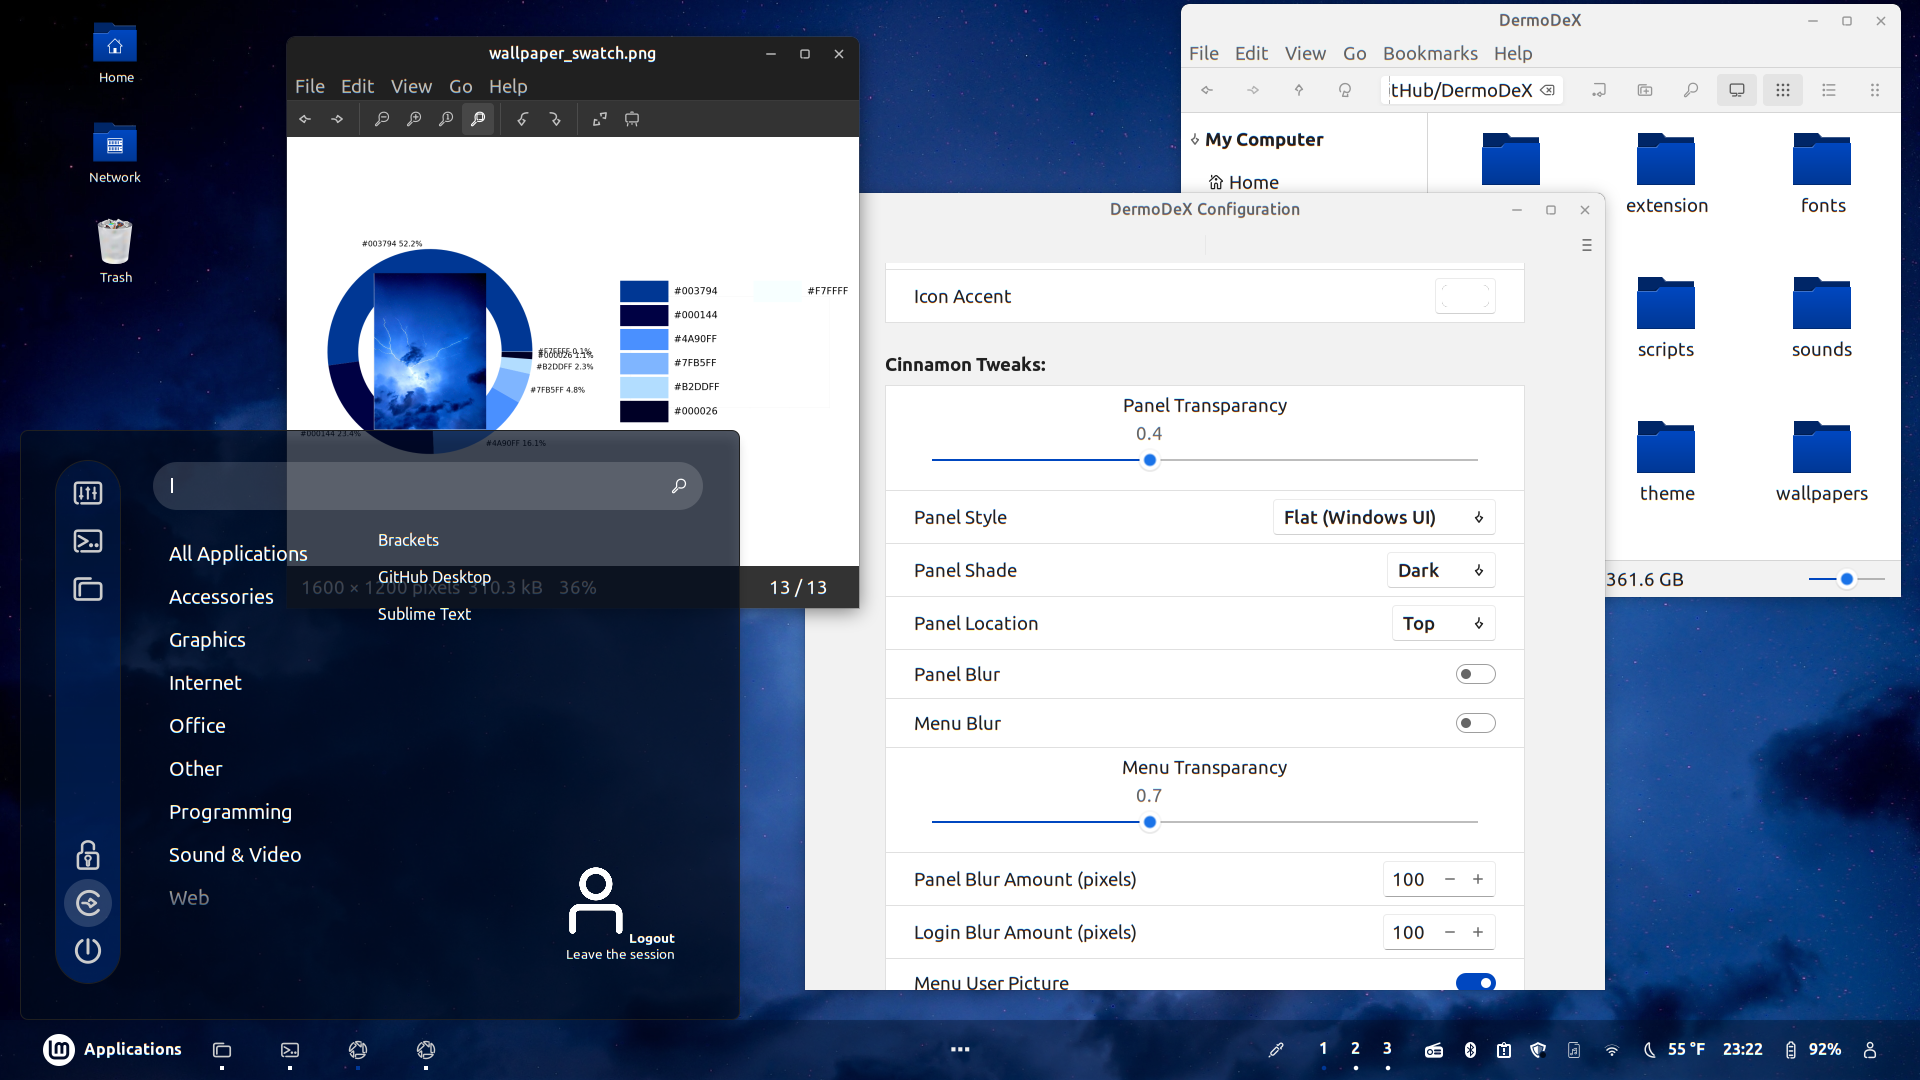Toggle the Panel Blur switch
1920x1080 pixels.
point(1475,674)
